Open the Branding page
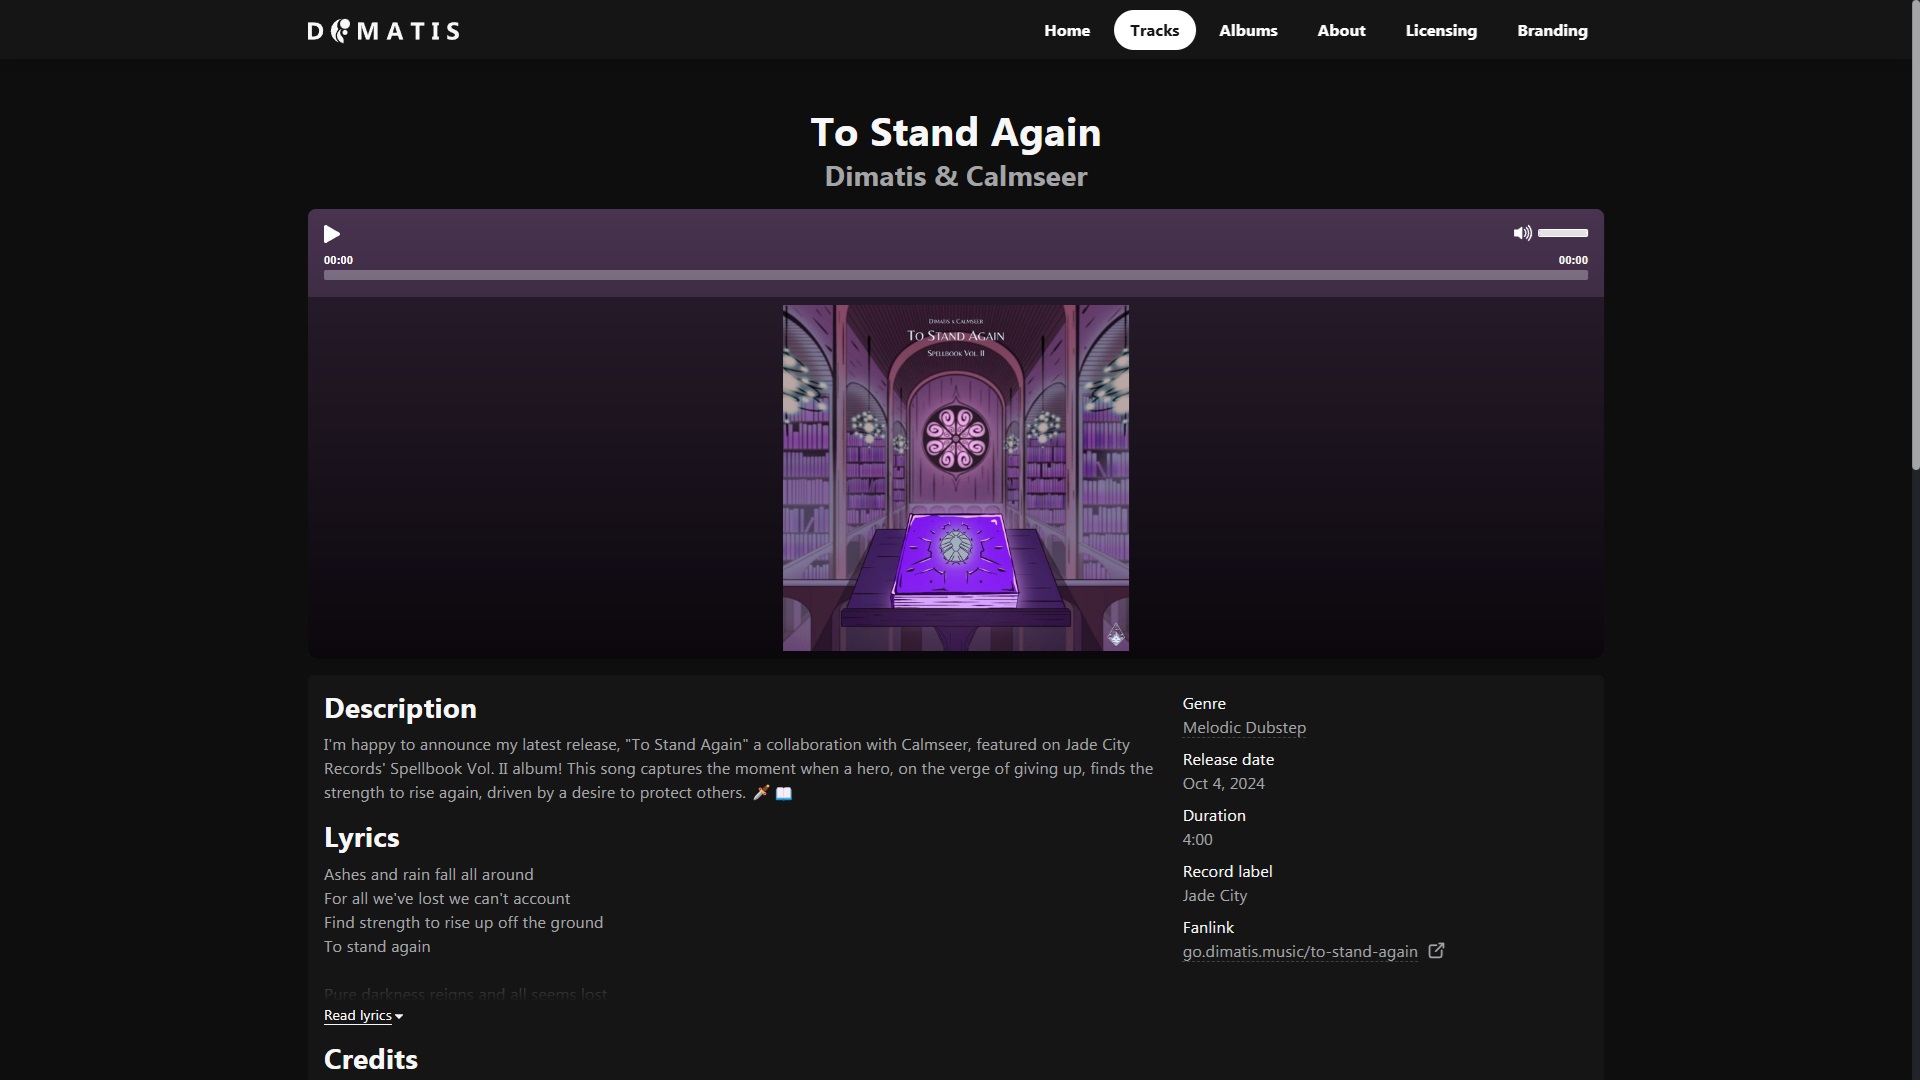 click(1552, 30)
